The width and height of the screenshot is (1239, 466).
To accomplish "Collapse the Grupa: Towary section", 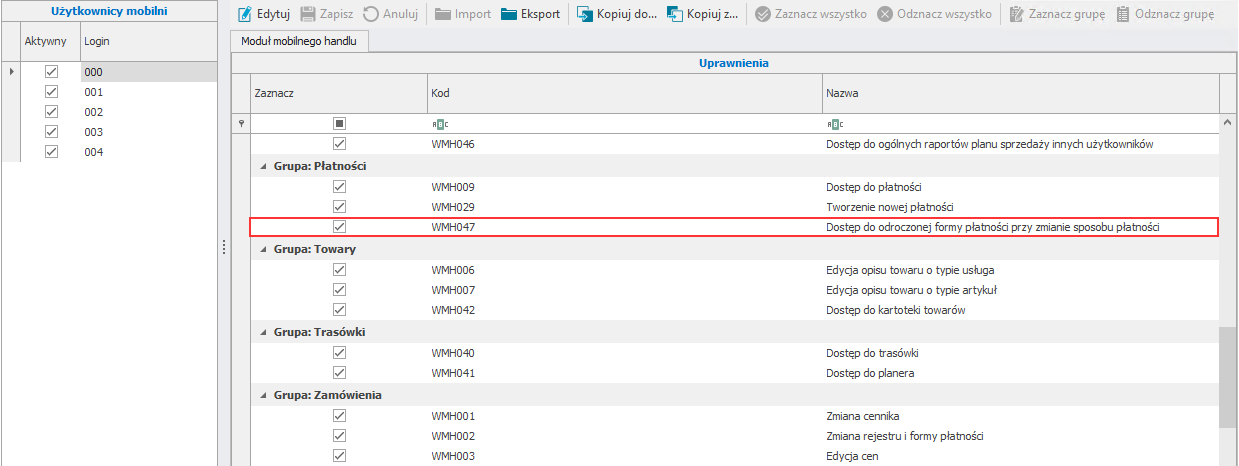I will coord(263,249).
